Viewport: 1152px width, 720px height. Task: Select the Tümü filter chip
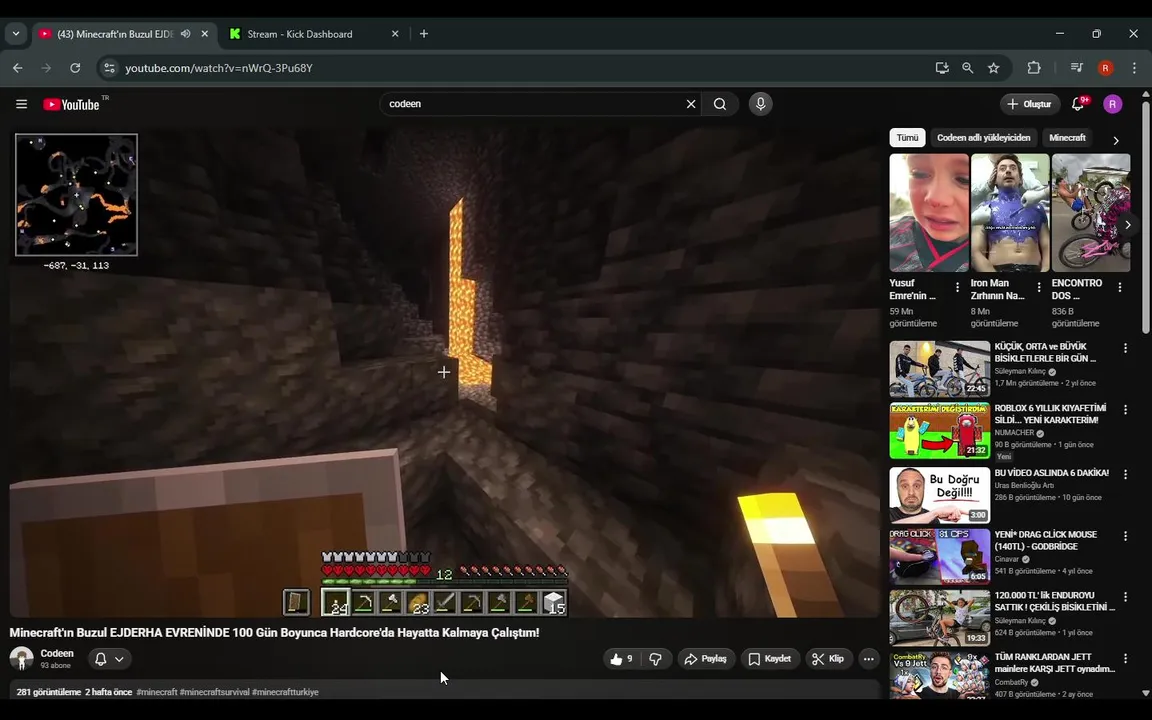[x=907, y=137]
